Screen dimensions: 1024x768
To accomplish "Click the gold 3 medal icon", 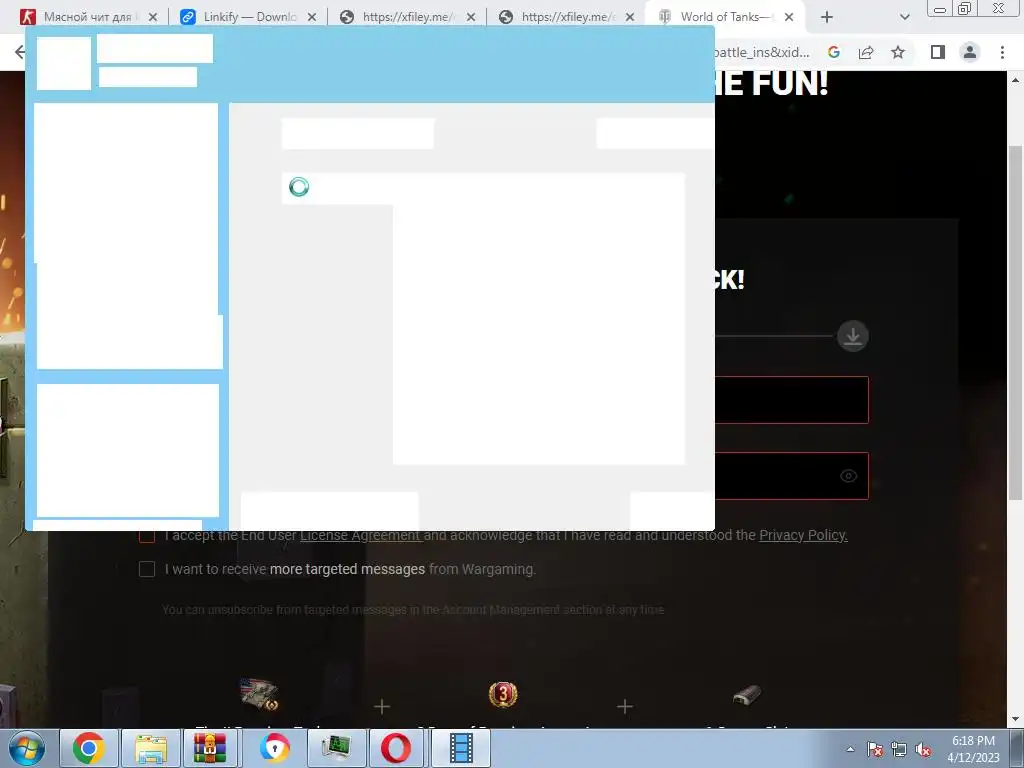I will [503, 694].
